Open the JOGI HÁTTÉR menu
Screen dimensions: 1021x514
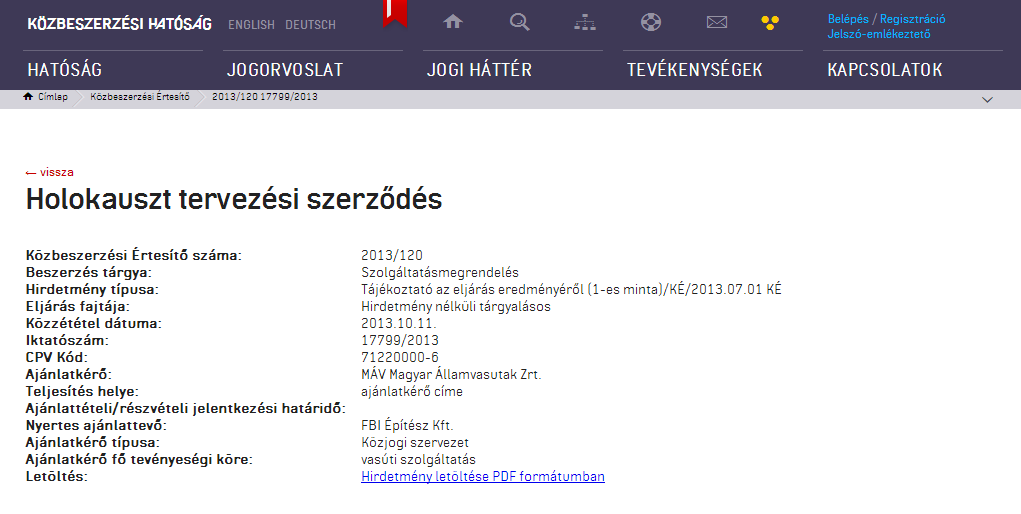(479, 70)
